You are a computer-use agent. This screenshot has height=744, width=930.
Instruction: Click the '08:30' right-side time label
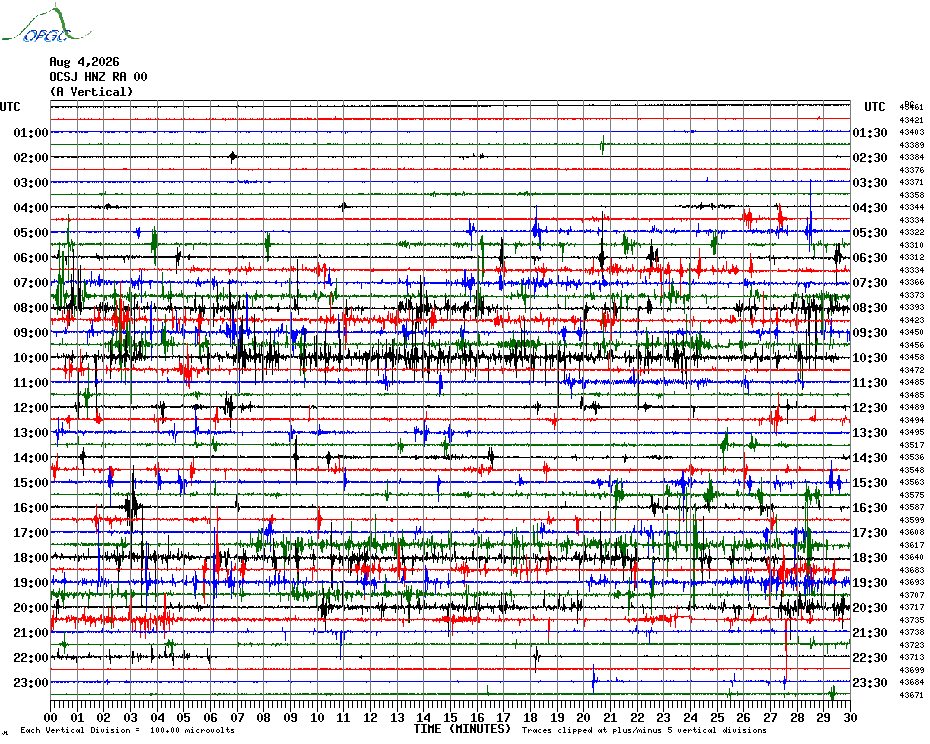(x=870, y=307)
